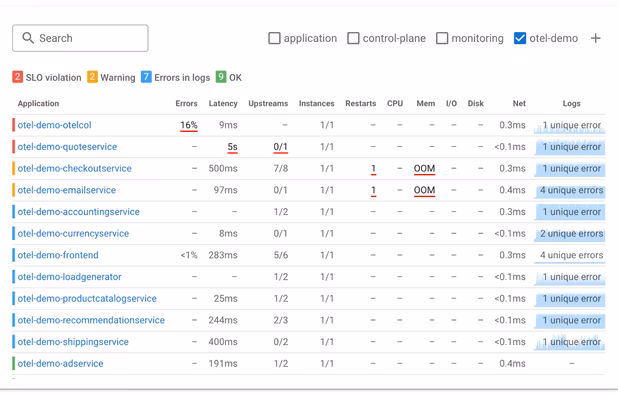Open otel-demo-checkoutservice application link
This screenshot has height=394, width=618.
(x=74, y=169)
